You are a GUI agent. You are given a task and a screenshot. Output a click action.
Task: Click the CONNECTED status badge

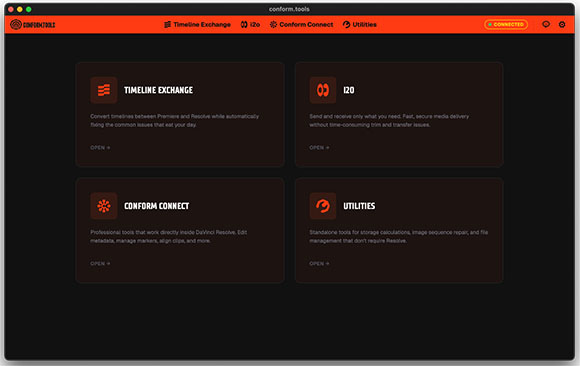coord(506,24)
